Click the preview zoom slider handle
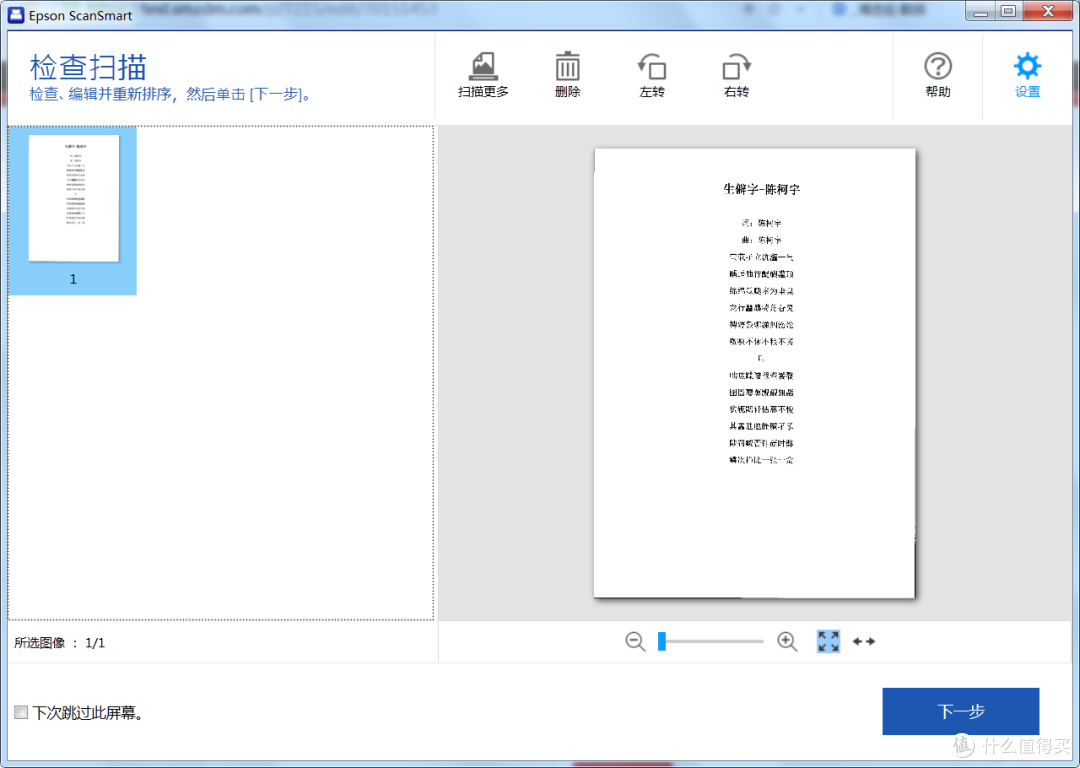The height and width of the screenshot is (768, 1080). 662,641
